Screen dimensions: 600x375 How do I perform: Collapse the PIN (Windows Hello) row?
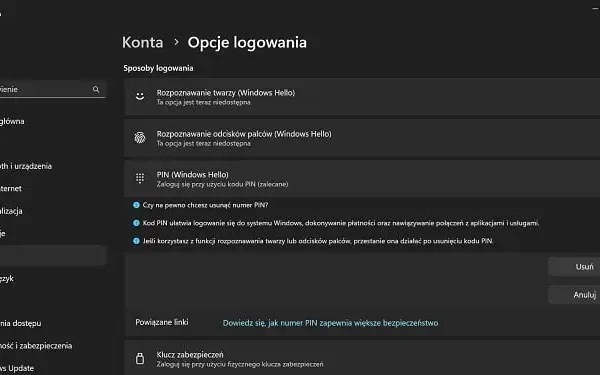[362, 179]
